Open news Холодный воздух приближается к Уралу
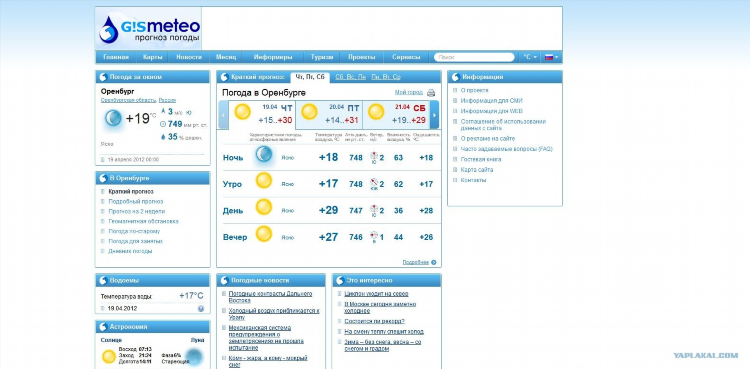The image size is (750, 369). (274, 314)
